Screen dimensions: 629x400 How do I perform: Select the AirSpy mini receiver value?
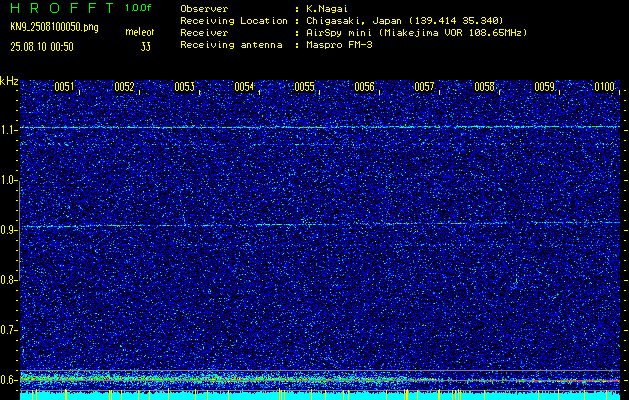click(417, 32)
